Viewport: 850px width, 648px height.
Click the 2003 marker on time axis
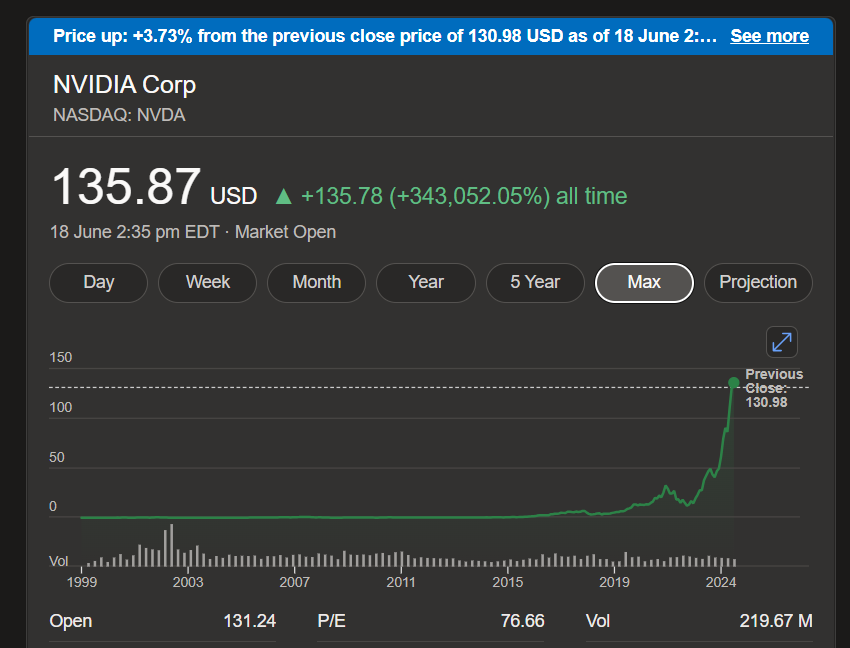tap(188, 582)
